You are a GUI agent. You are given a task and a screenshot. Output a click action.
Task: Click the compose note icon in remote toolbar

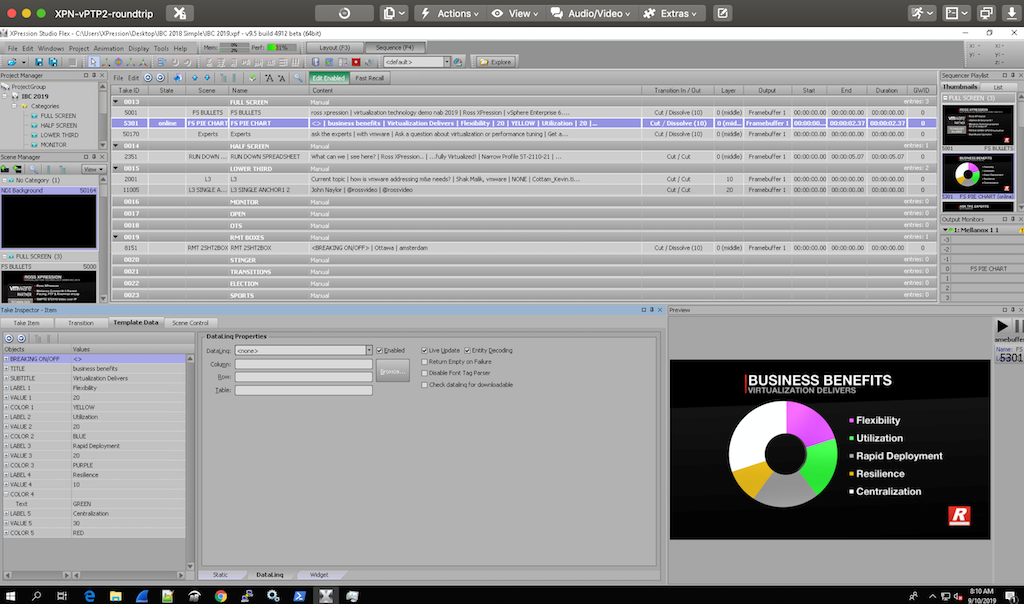[722, 13]
